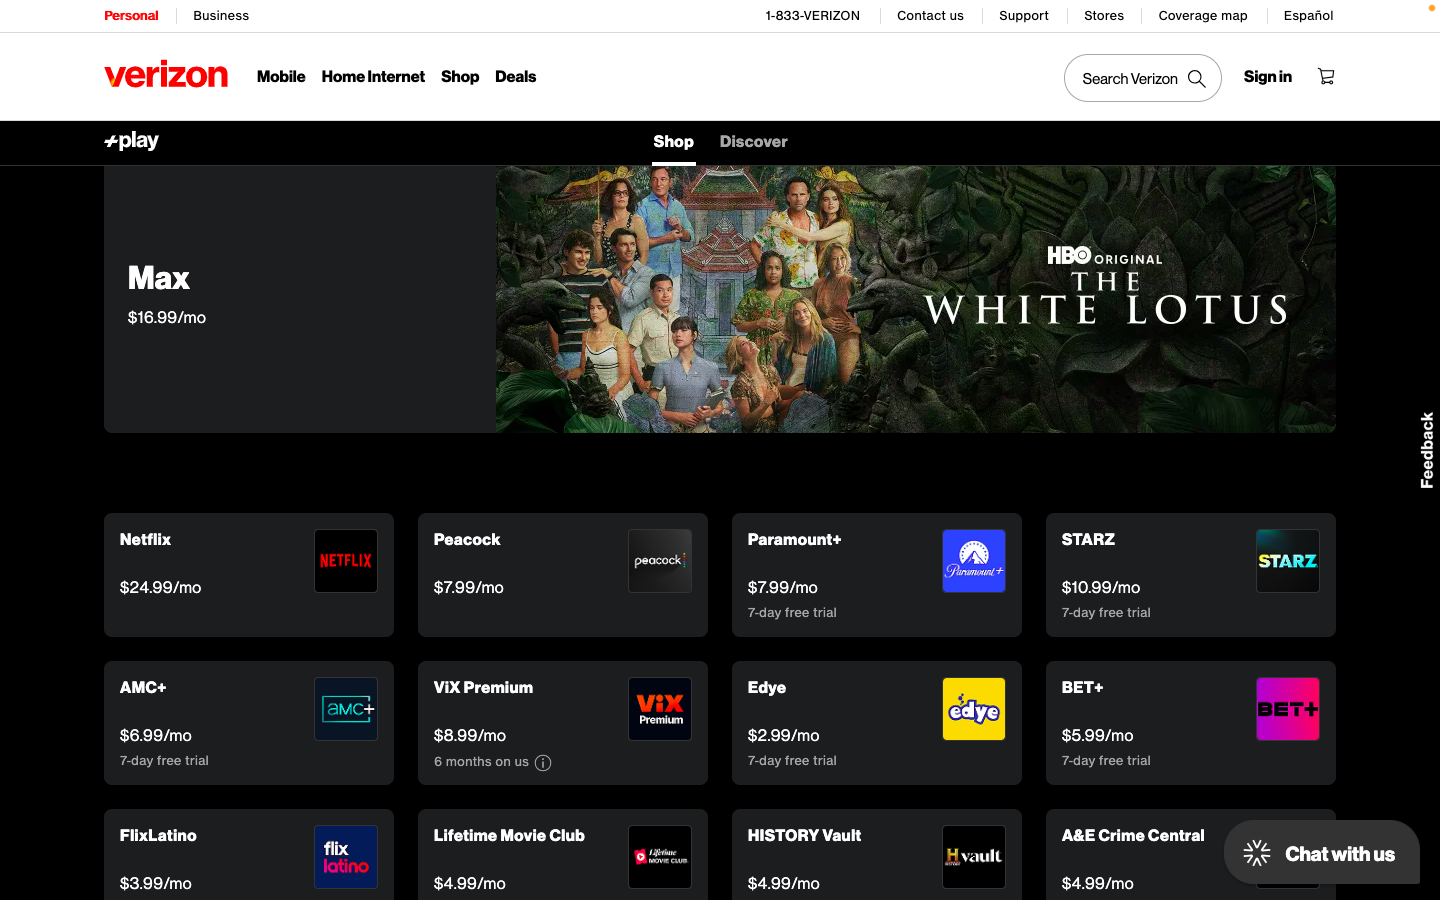Click the Lifetime Movie Club title text

click(509, 836)
